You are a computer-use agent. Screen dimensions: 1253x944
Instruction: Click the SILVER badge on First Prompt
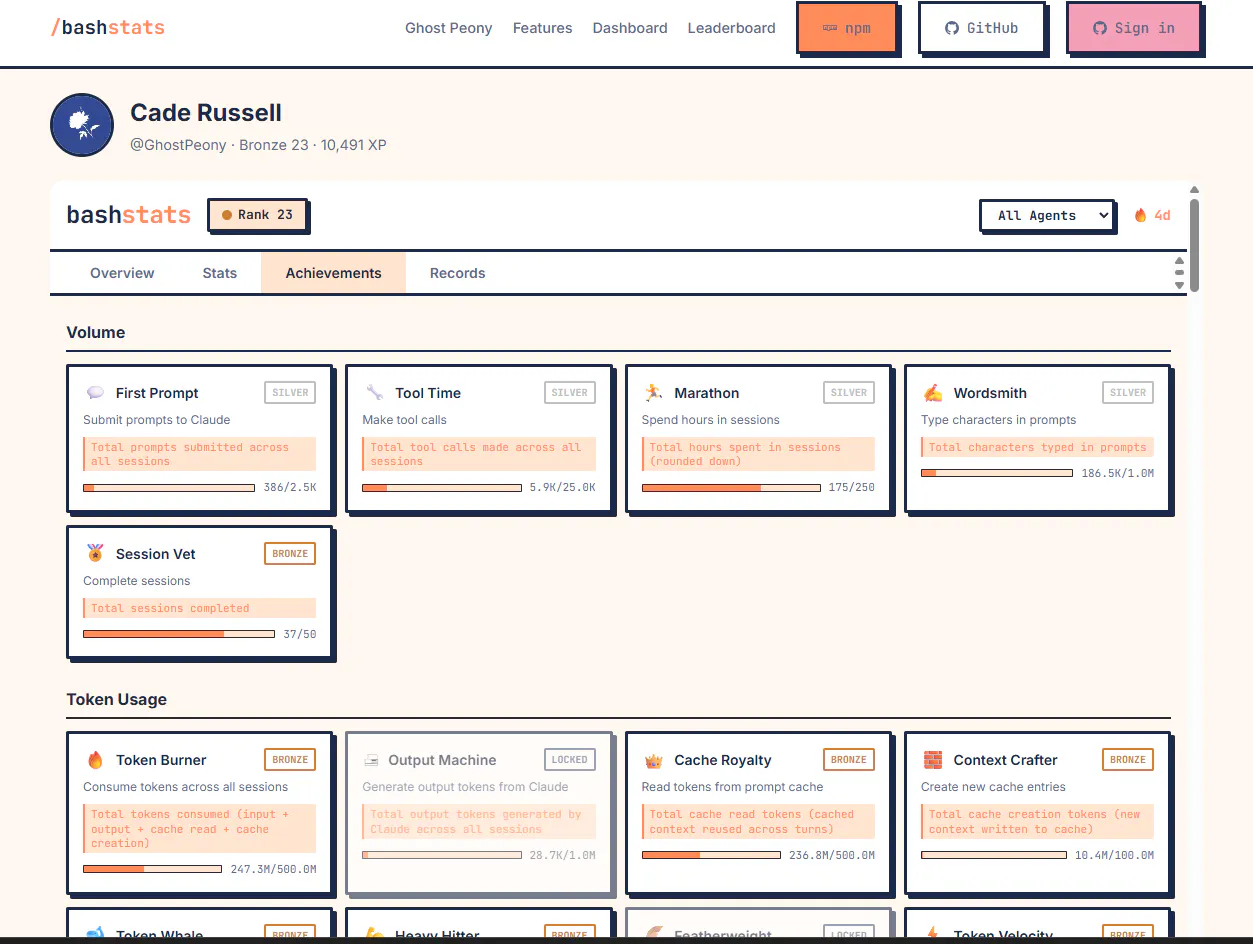tap(290, 393)
